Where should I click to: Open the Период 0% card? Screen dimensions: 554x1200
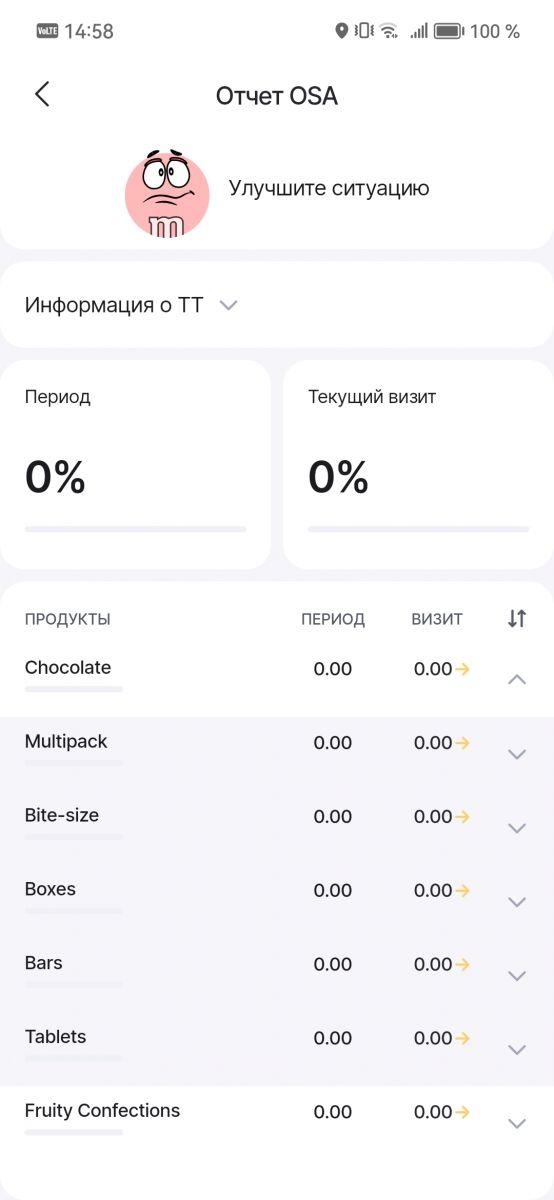coord(135,465)
